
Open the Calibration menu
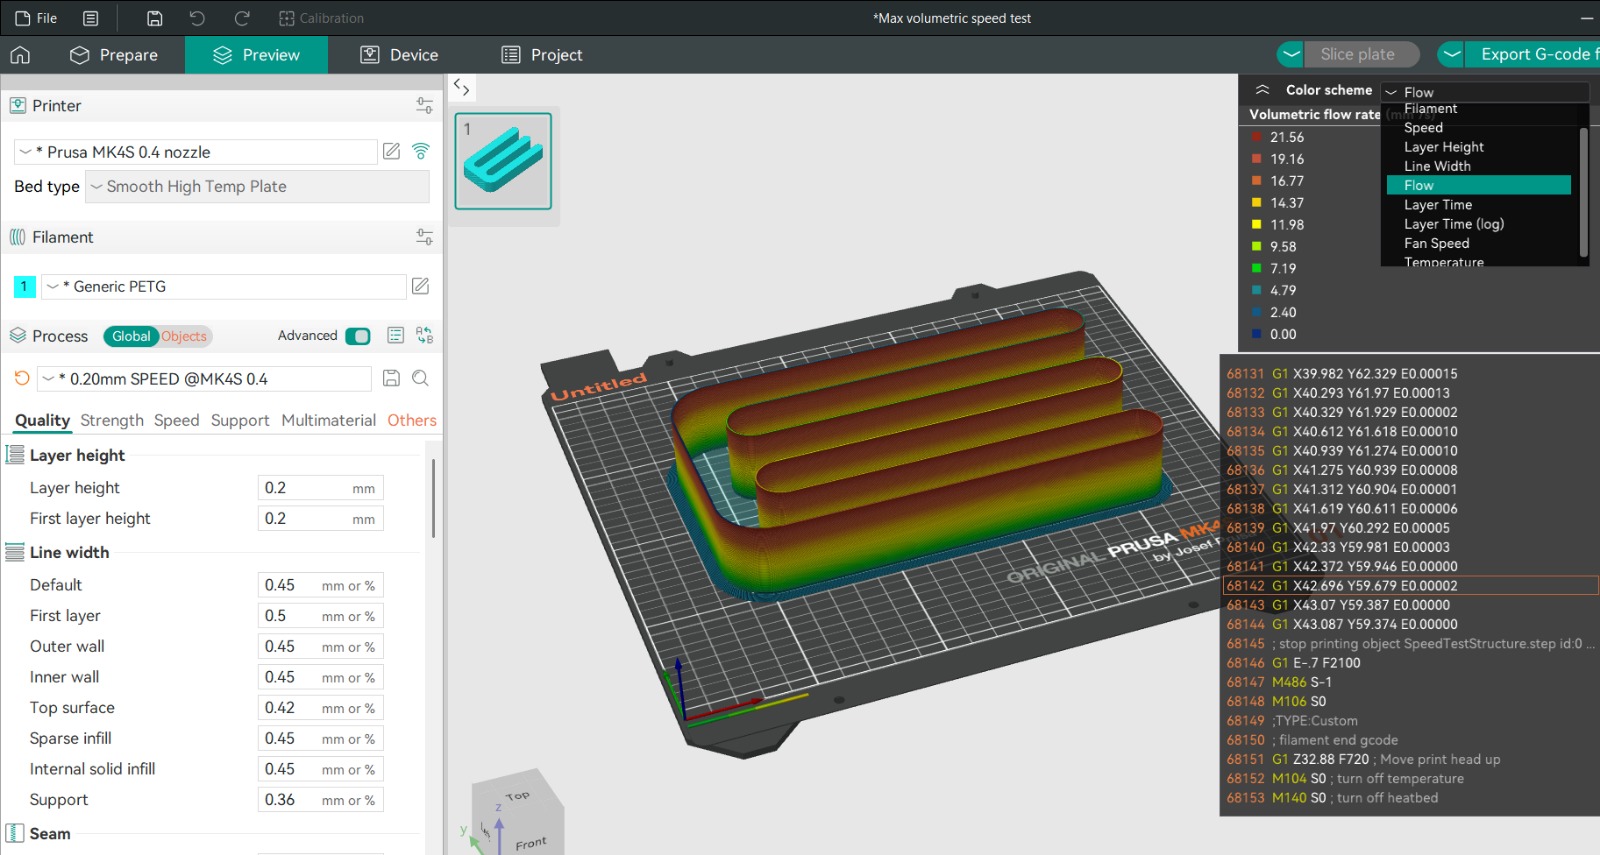321,18
